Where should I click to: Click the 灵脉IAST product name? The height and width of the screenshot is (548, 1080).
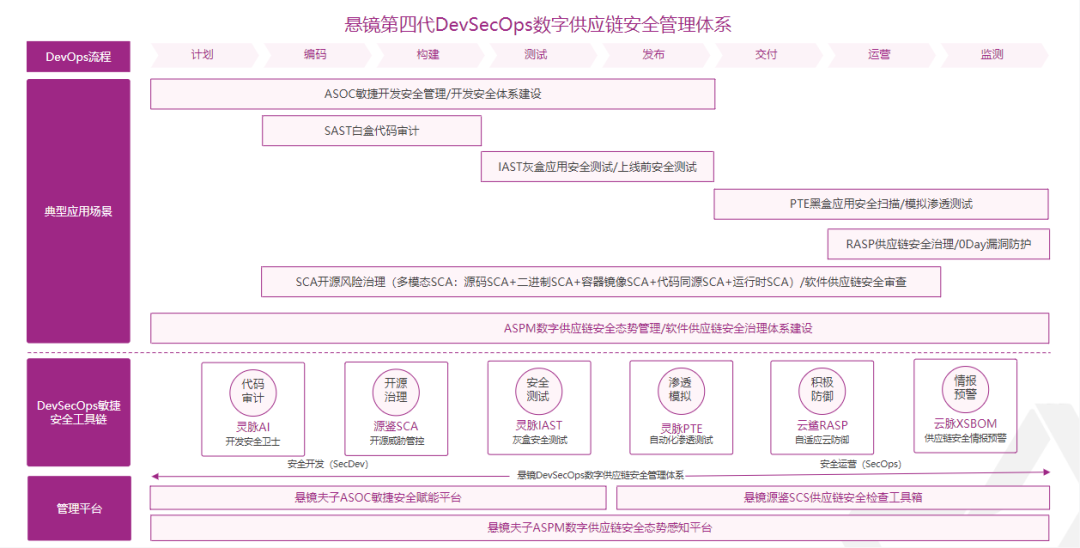(x=539, y=425)
